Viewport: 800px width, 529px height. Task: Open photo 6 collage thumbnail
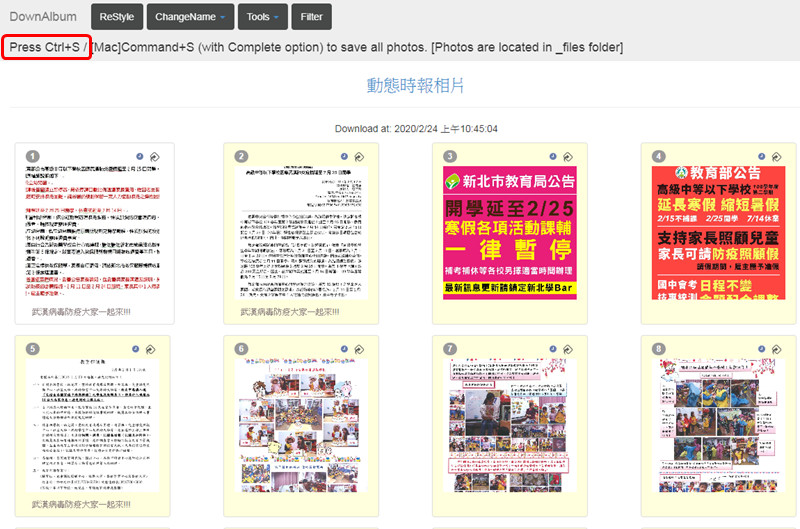pyautogui.click(x=301, y=425)
